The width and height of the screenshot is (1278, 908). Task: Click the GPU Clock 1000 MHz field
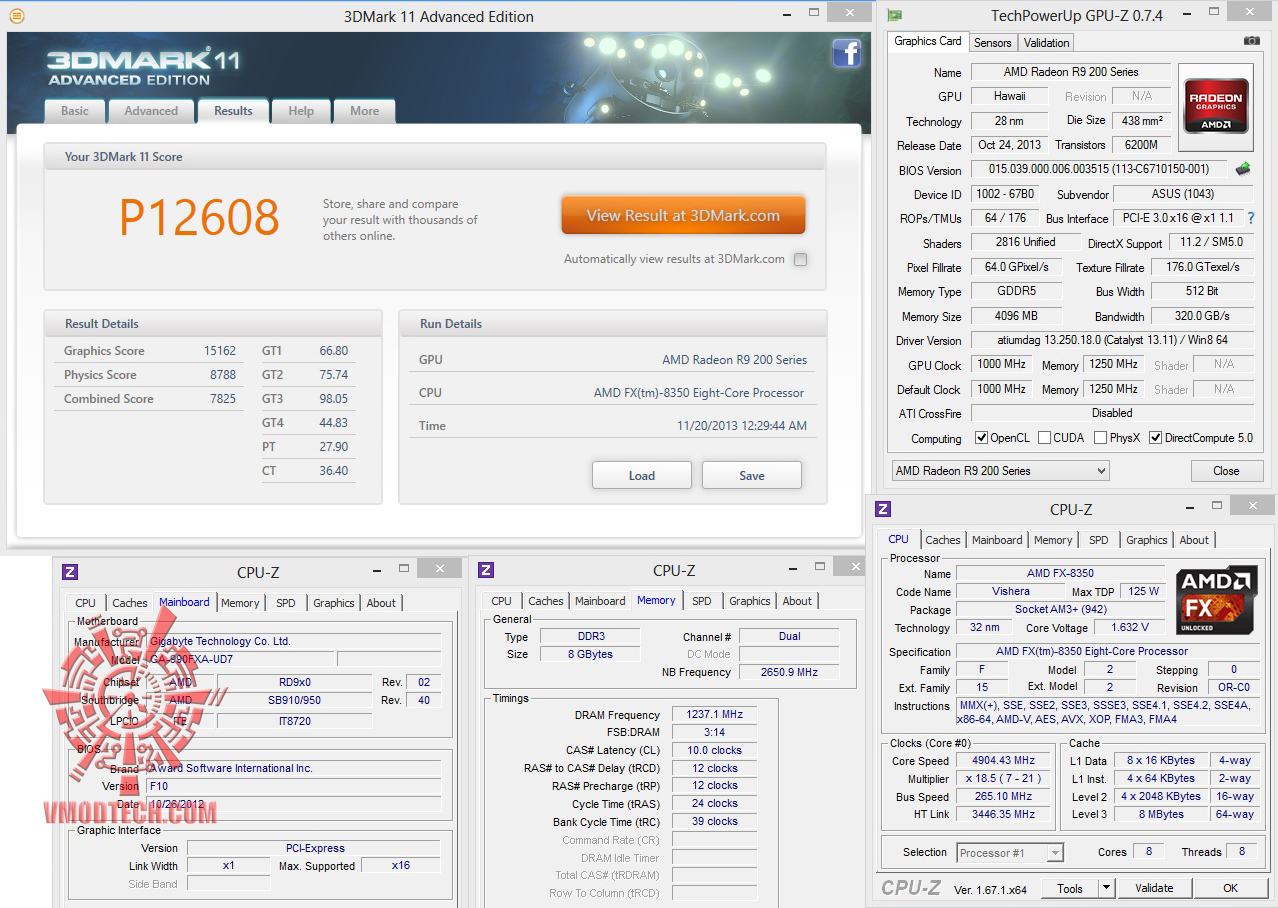(x=1001, y=365)
